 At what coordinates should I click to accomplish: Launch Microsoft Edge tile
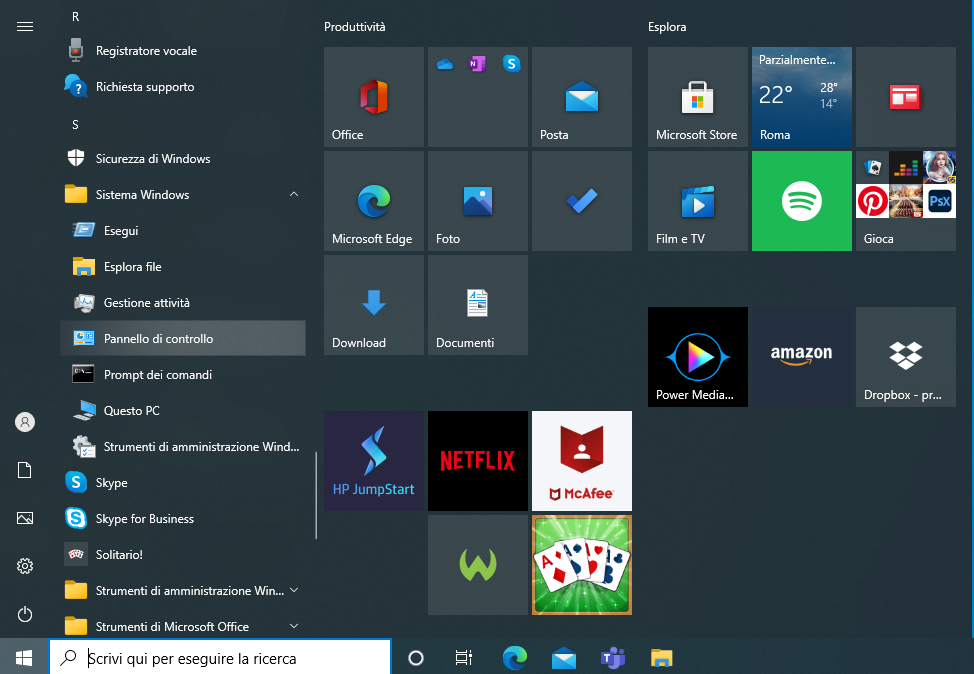373,201
